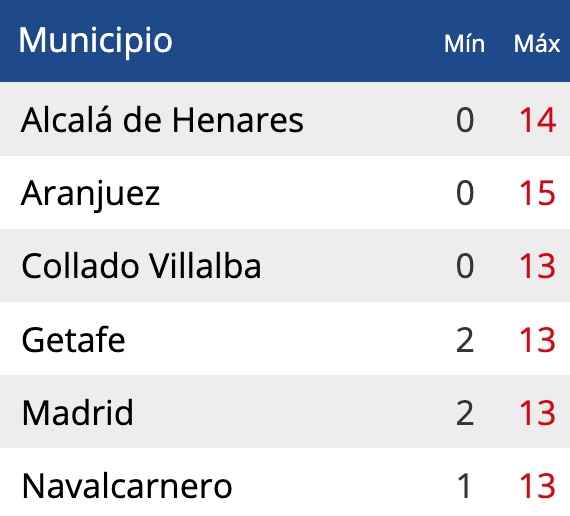Image resolution: width=570 pixels, height=516 pixels.
Task: Open the Madrid row
Action: 285,411
